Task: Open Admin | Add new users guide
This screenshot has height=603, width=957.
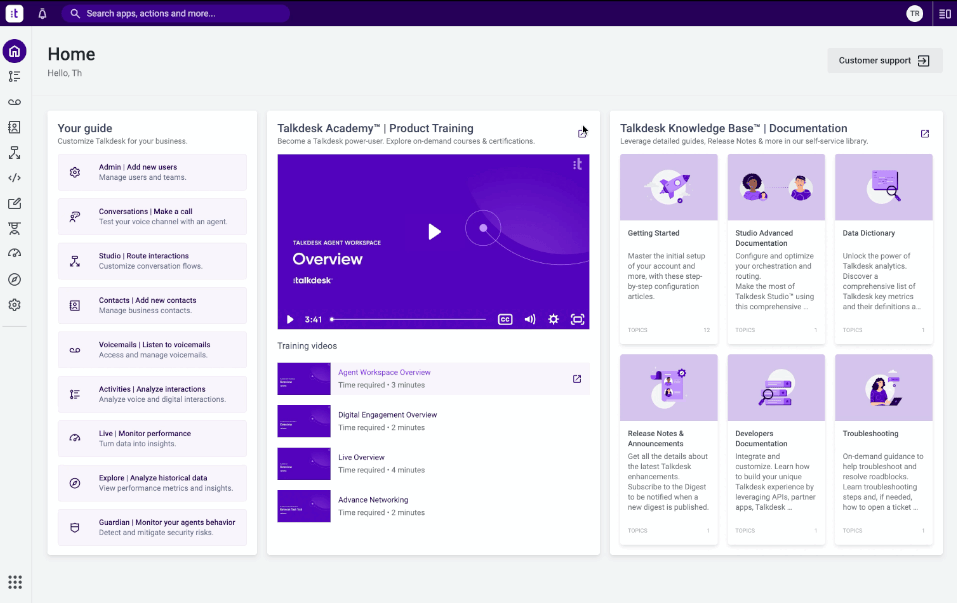Action: pyautogui.click(x=153, y=172)
